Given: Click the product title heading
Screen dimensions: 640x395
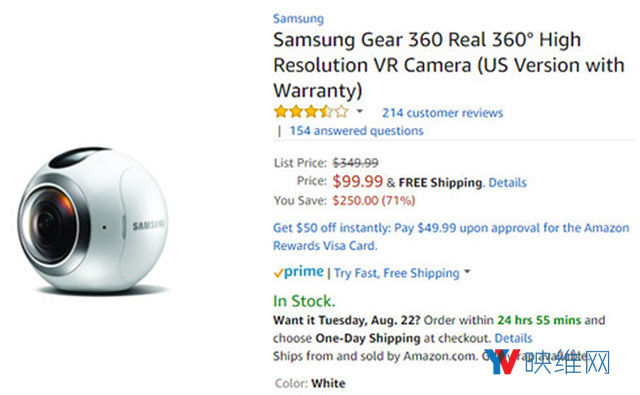Looking at the screenshot, I should (x=449, y=65).
